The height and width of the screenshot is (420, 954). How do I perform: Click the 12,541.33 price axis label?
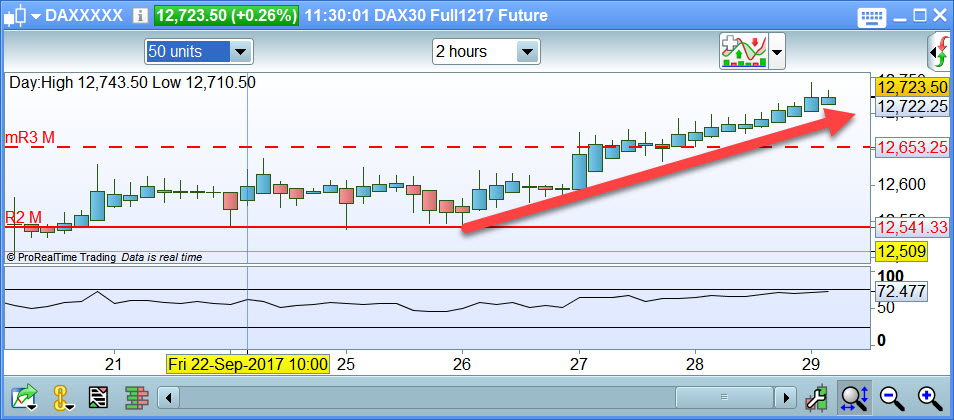(913, 228)
